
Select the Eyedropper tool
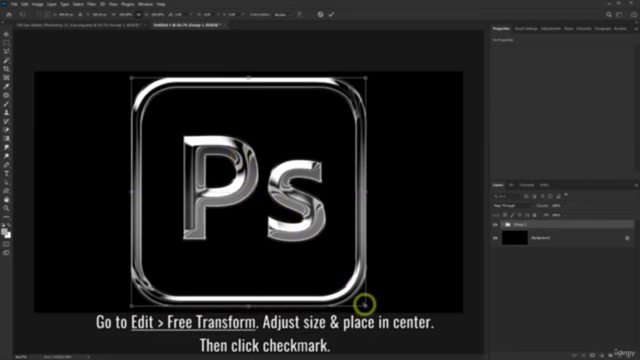pos(7,87)
